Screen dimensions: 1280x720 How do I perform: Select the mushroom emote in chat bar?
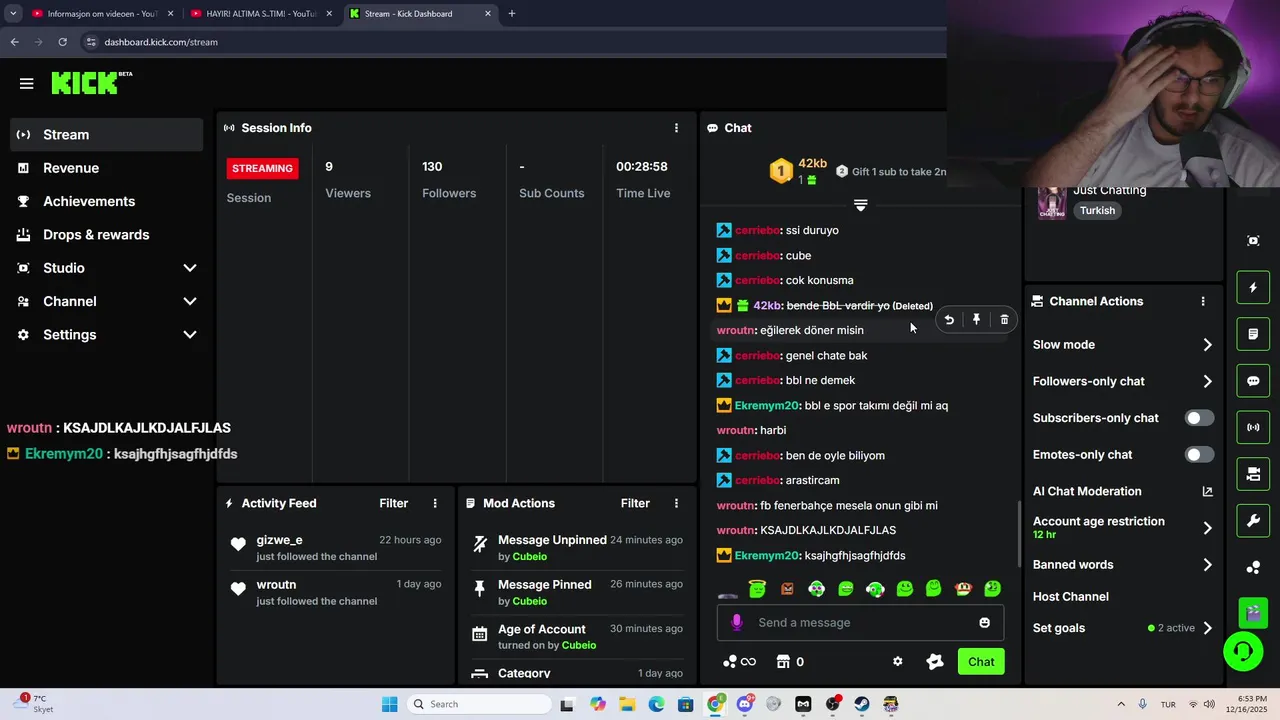click(x=963, y=590)
